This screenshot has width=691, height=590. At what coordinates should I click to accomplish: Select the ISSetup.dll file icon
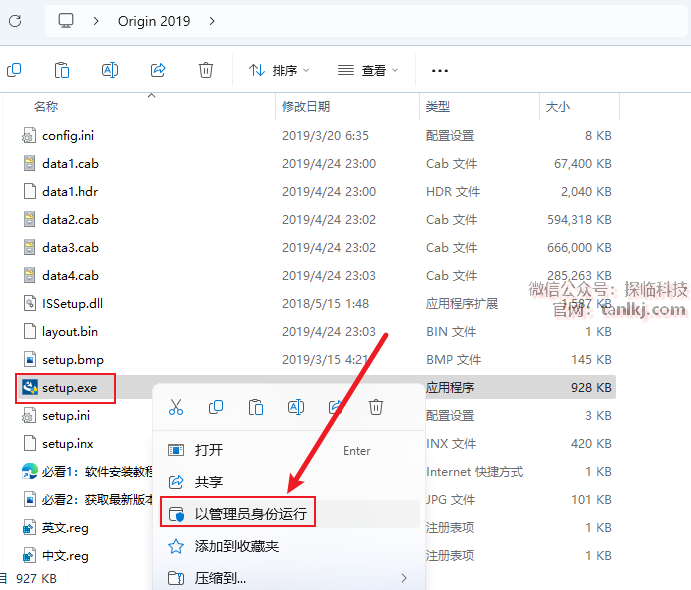point(29,304)
